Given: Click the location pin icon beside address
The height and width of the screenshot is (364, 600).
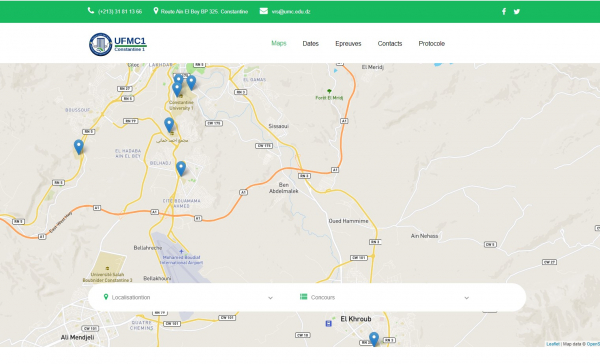Looking at the screenshot, I should click(156, 11).
